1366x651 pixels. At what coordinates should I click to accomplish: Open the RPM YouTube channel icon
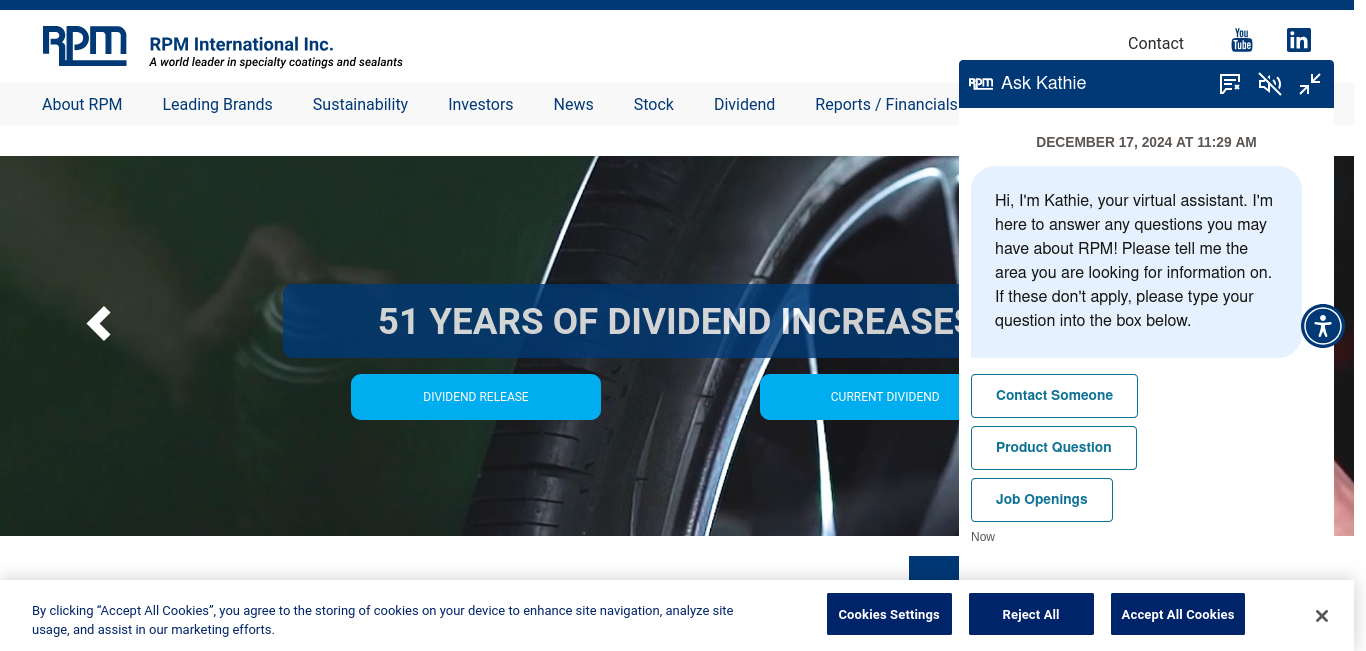point(1242,41)
